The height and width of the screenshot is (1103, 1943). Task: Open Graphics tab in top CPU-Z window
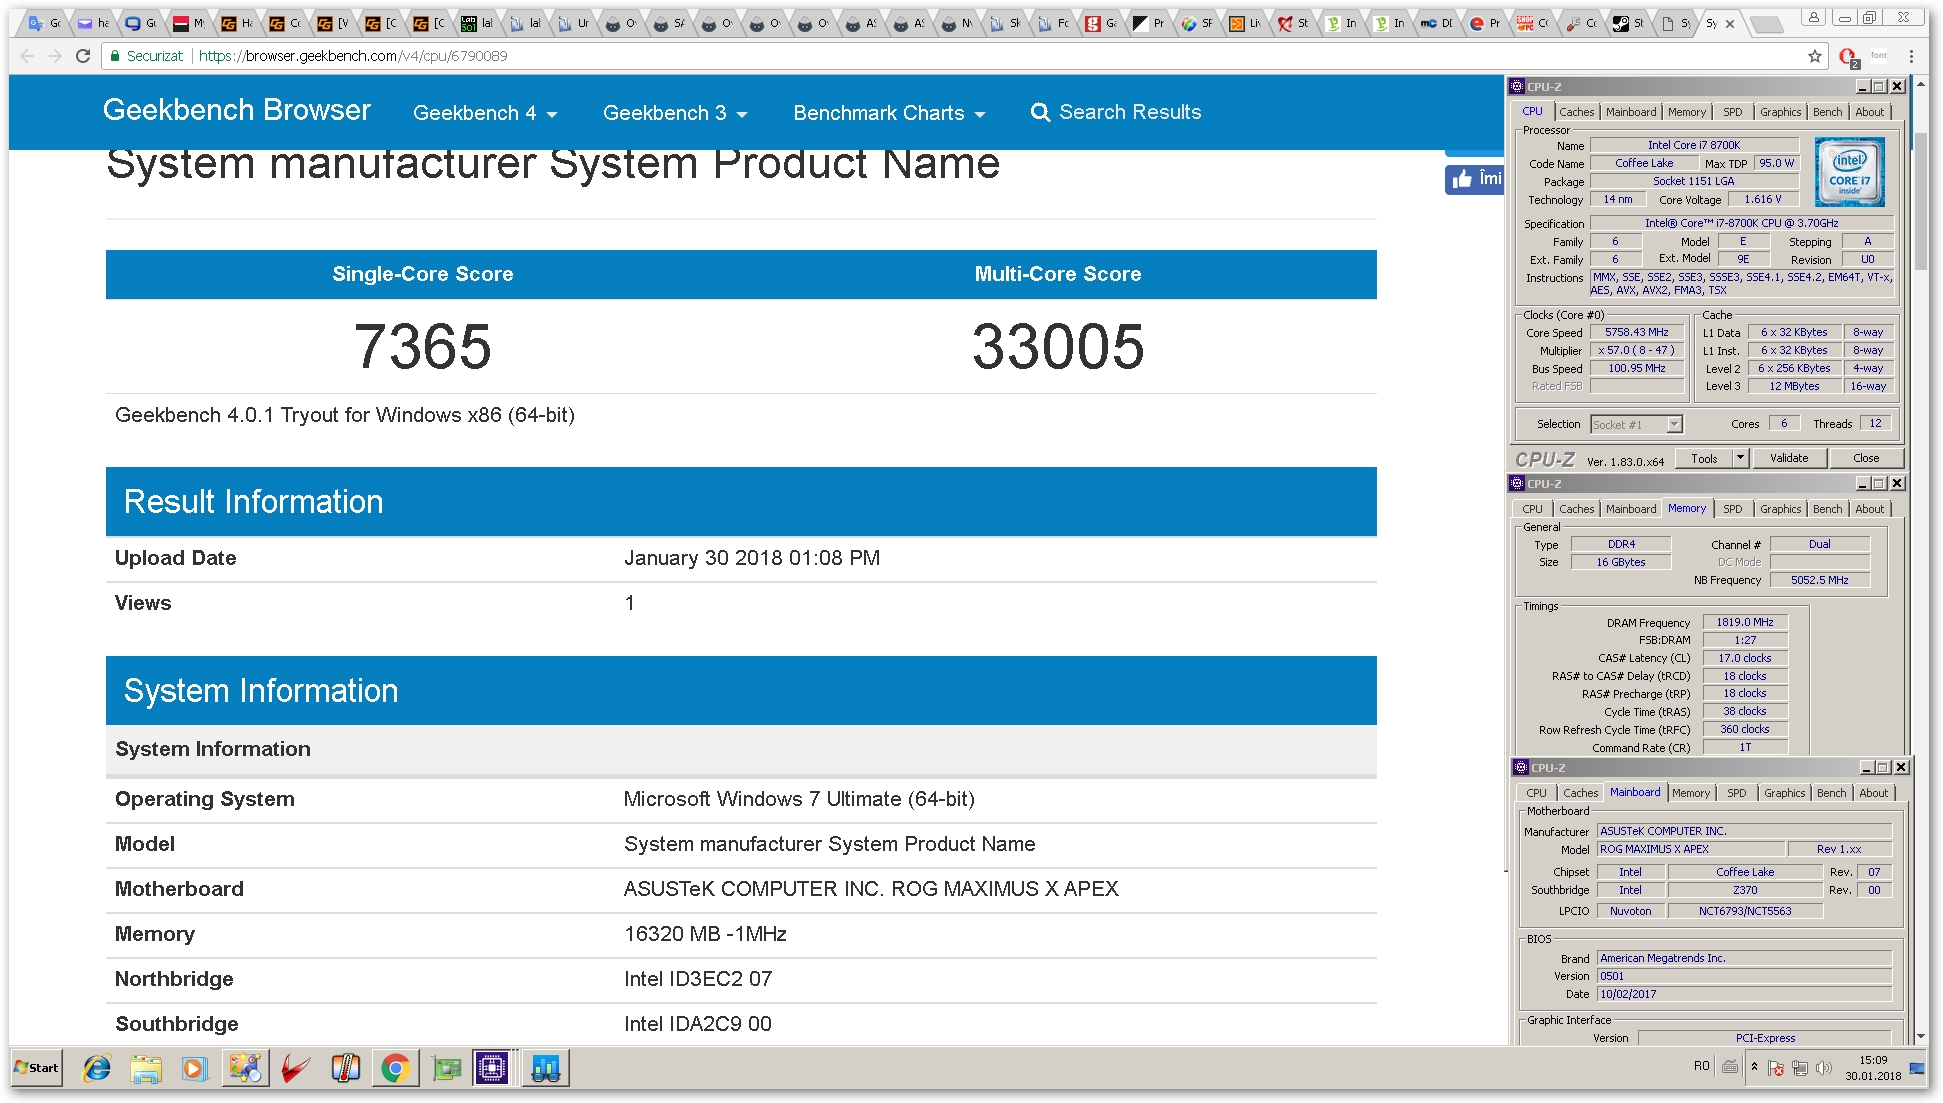(x=1781, y=112)
